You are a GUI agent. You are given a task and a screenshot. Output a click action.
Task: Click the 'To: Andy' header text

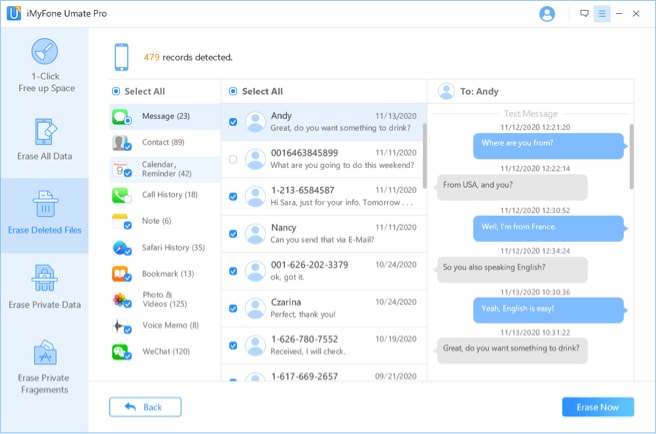(479, 91)
